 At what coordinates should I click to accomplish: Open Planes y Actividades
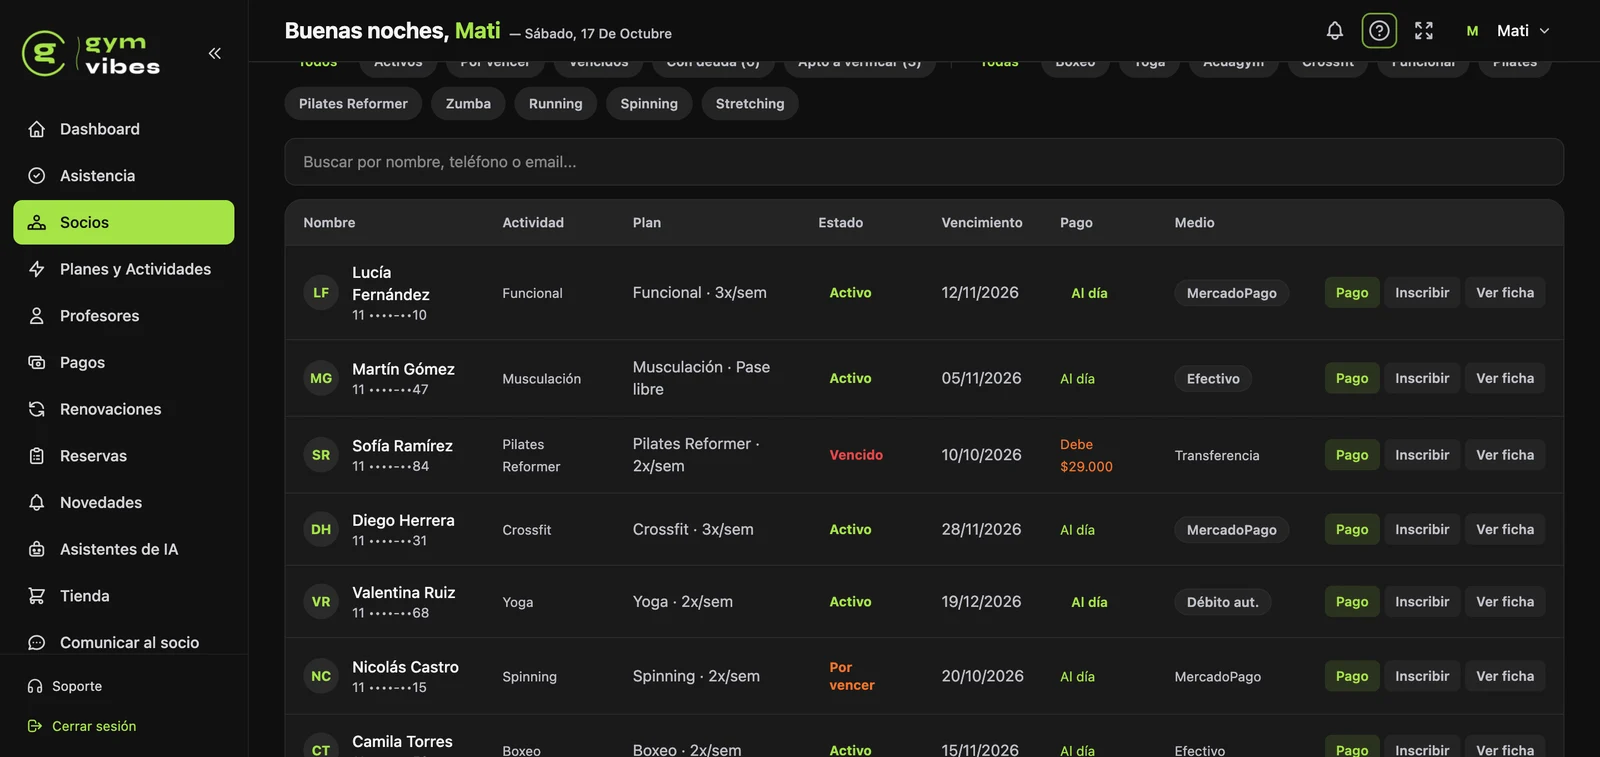click(x=124, y=269)
